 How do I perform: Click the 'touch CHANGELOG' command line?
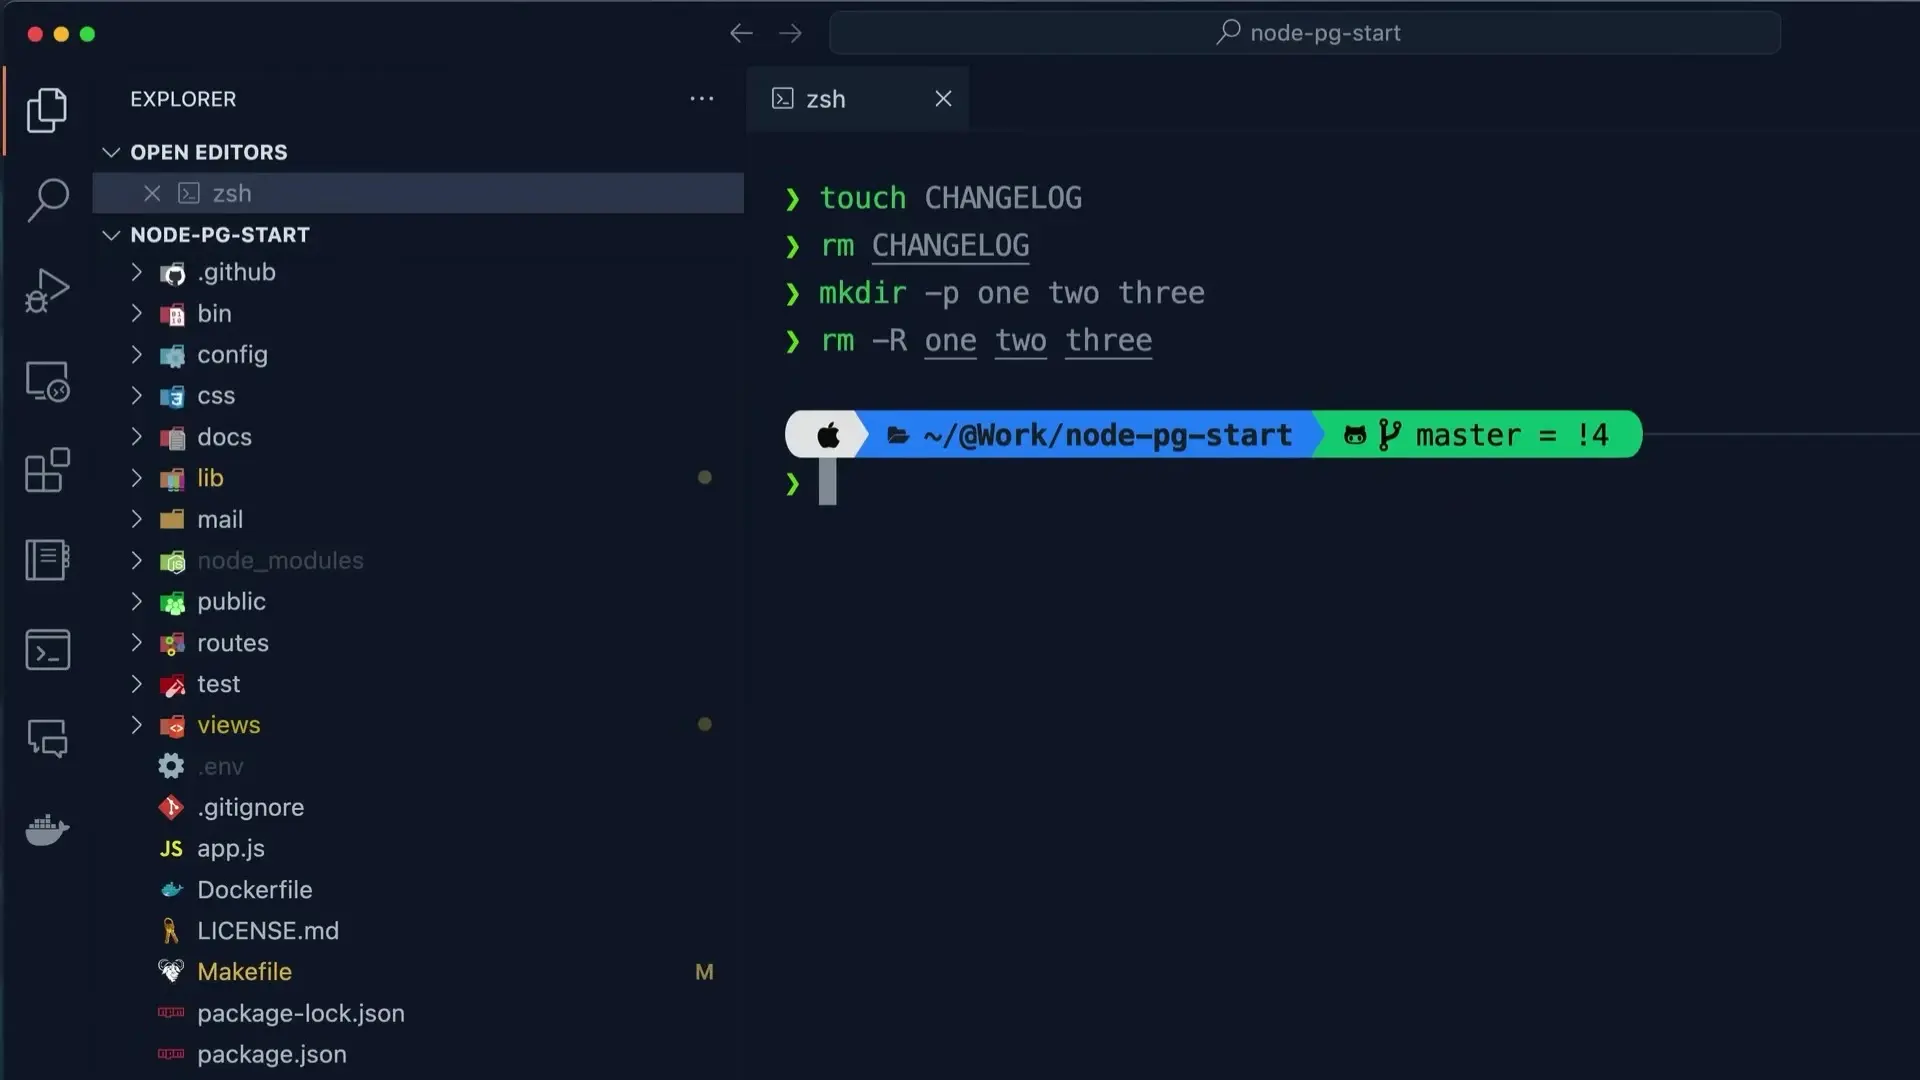[950, 198]
